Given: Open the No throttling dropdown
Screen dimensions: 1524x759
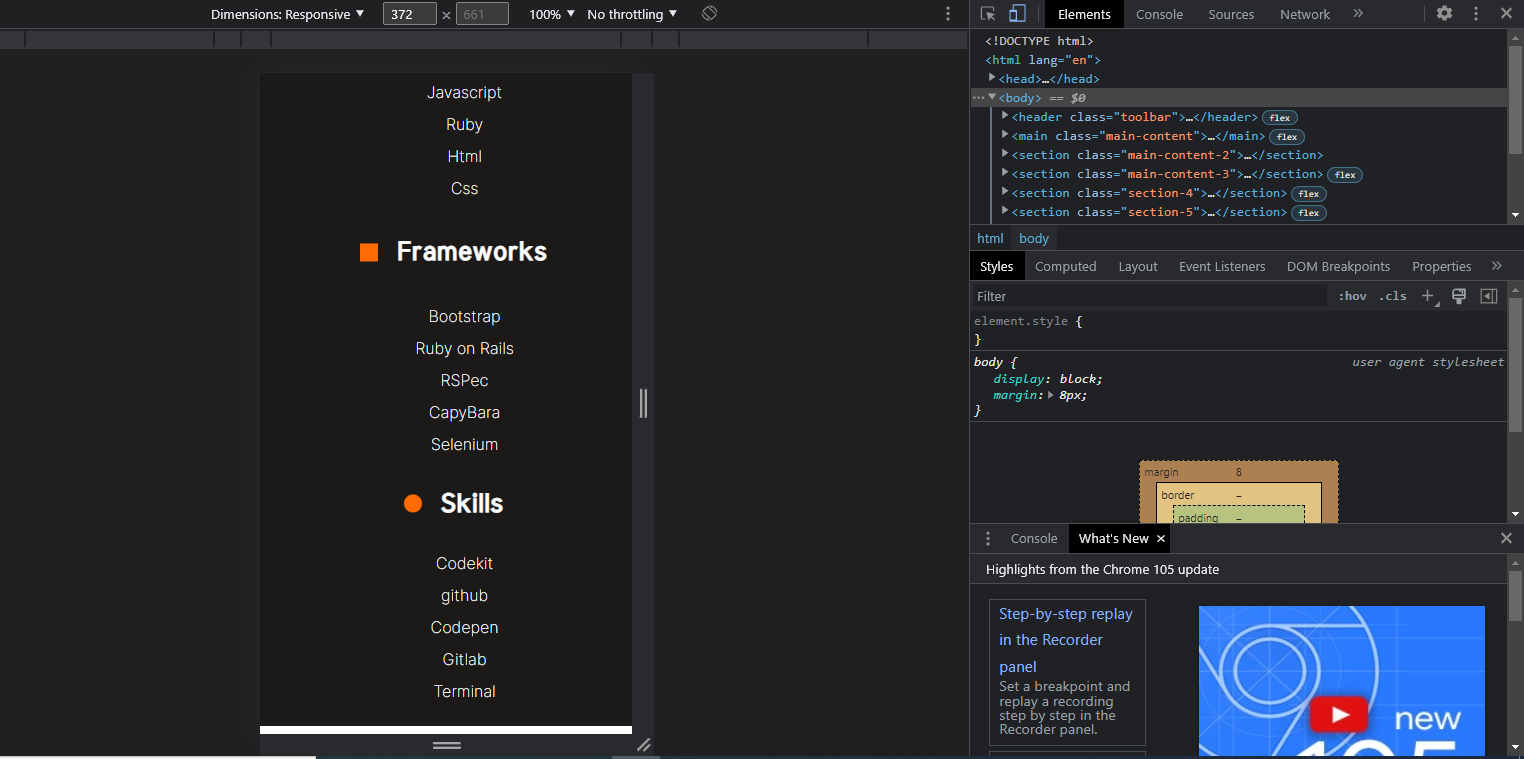Looking at the screenshot, I should tap(631, 14).
